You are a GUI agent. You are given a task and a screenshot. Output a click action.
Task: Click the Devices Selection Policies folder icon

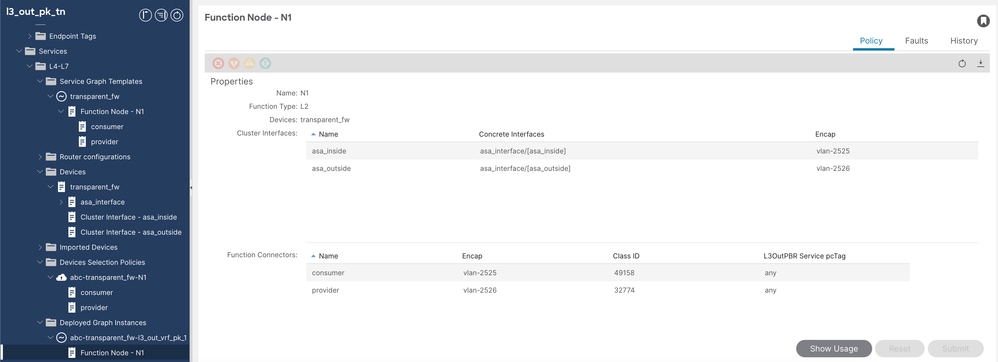tap(51, 262)
